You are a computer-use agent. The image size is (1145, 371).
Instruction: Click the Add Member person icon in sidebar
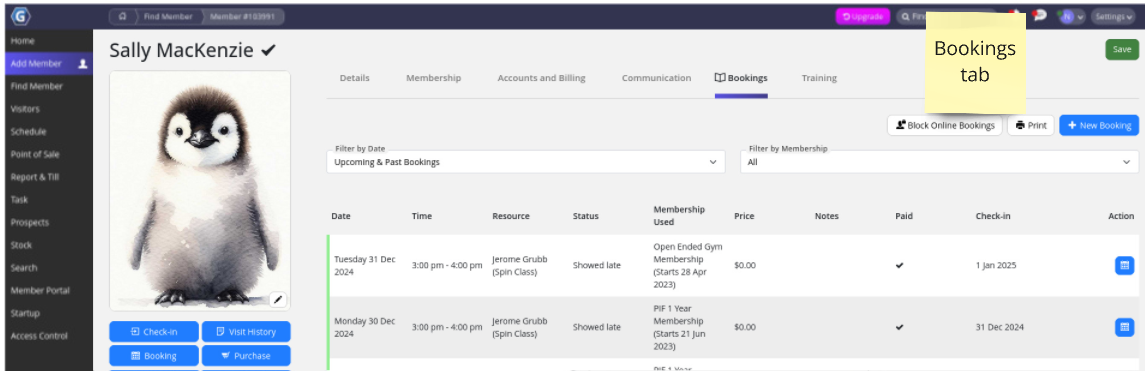[83, 64]
